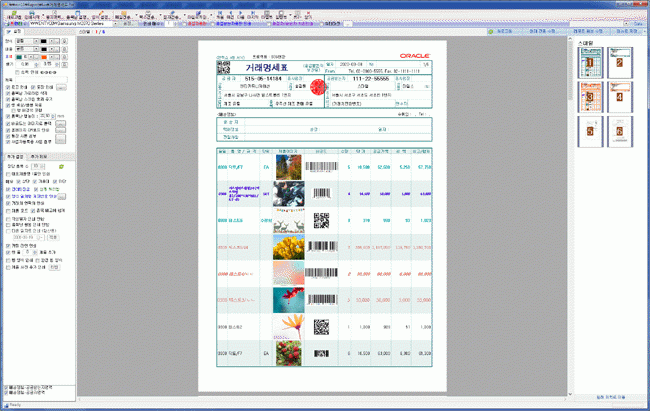The width and height of the screenshot is (650, 411).
Task: Select style thumbnail number 4
Action: [620, 97]
